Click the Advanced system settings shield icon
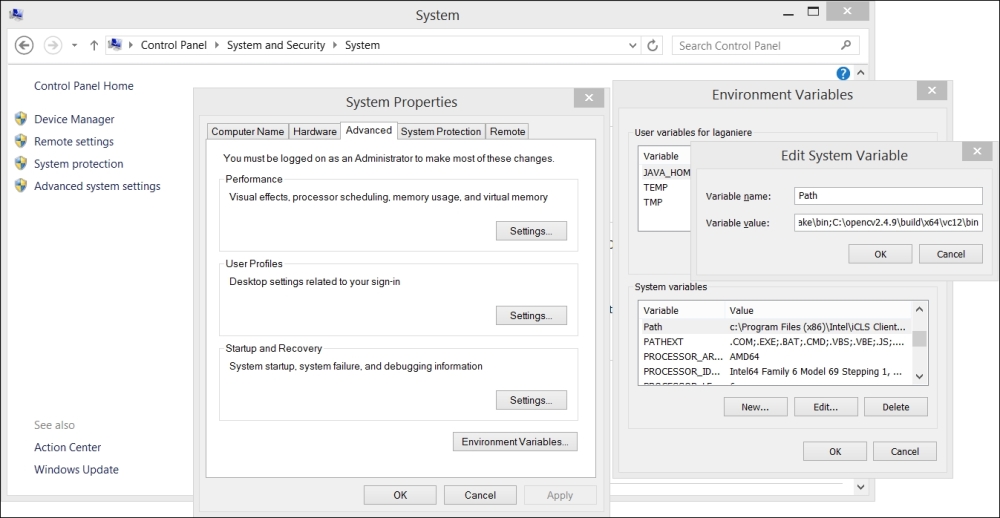 point(21,186)
